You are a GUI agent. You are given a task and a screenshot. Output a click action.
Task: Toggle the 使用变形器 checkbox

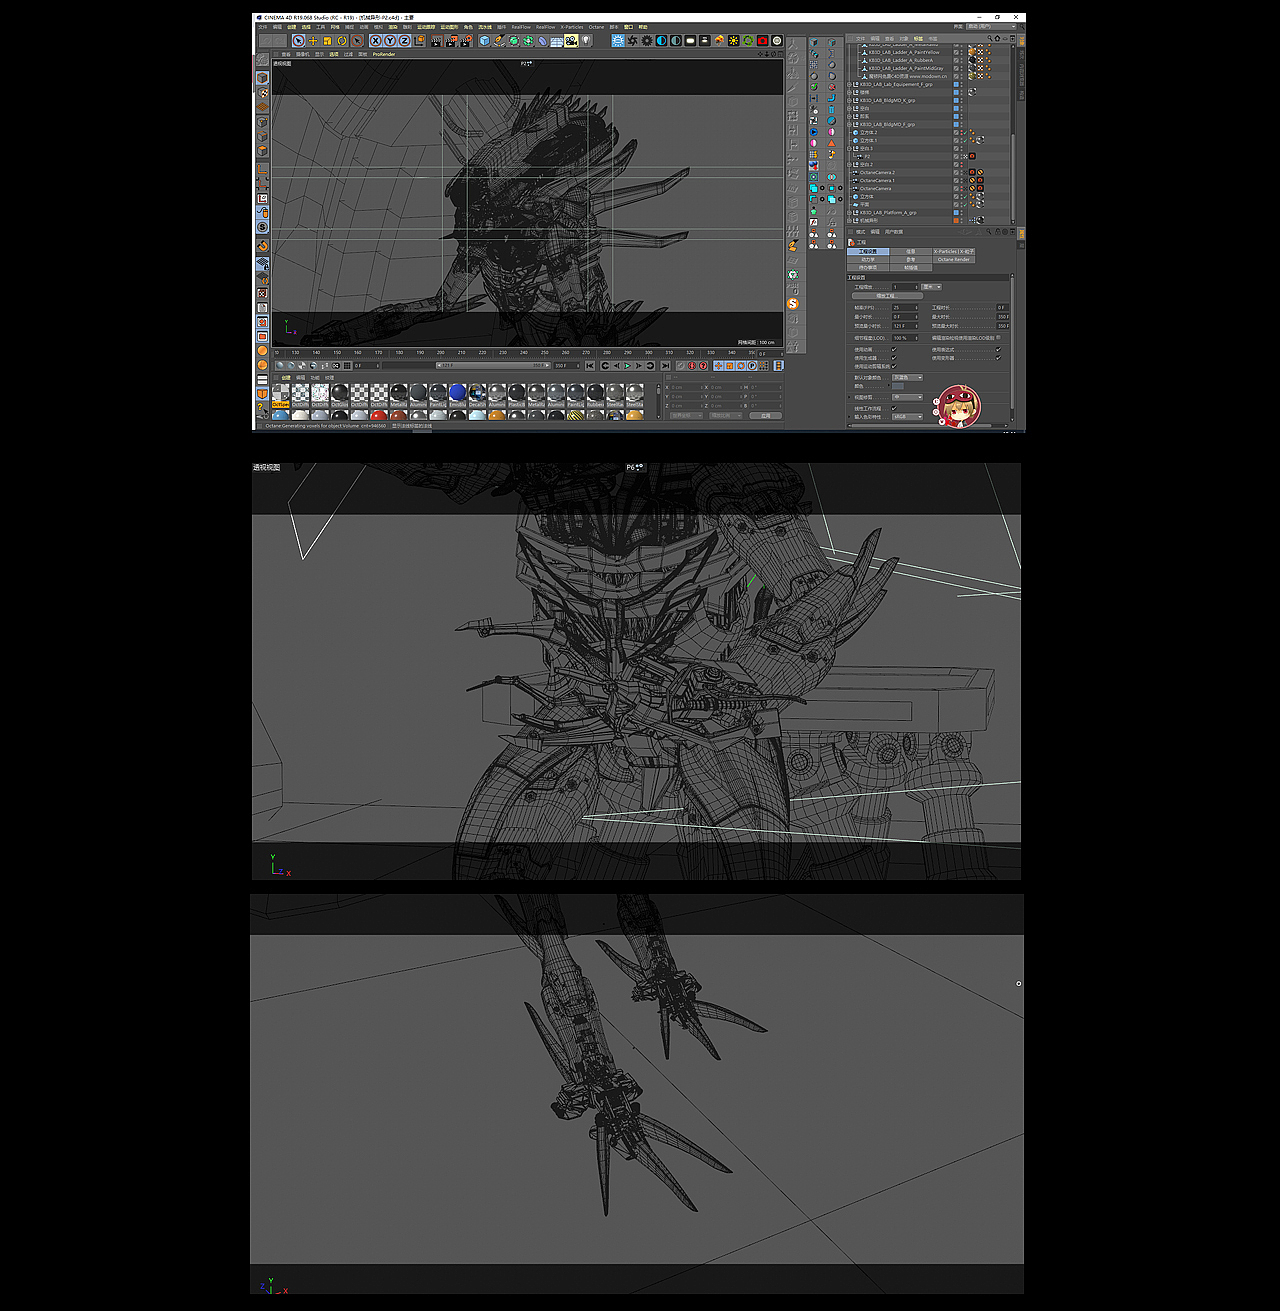(998, 358)
